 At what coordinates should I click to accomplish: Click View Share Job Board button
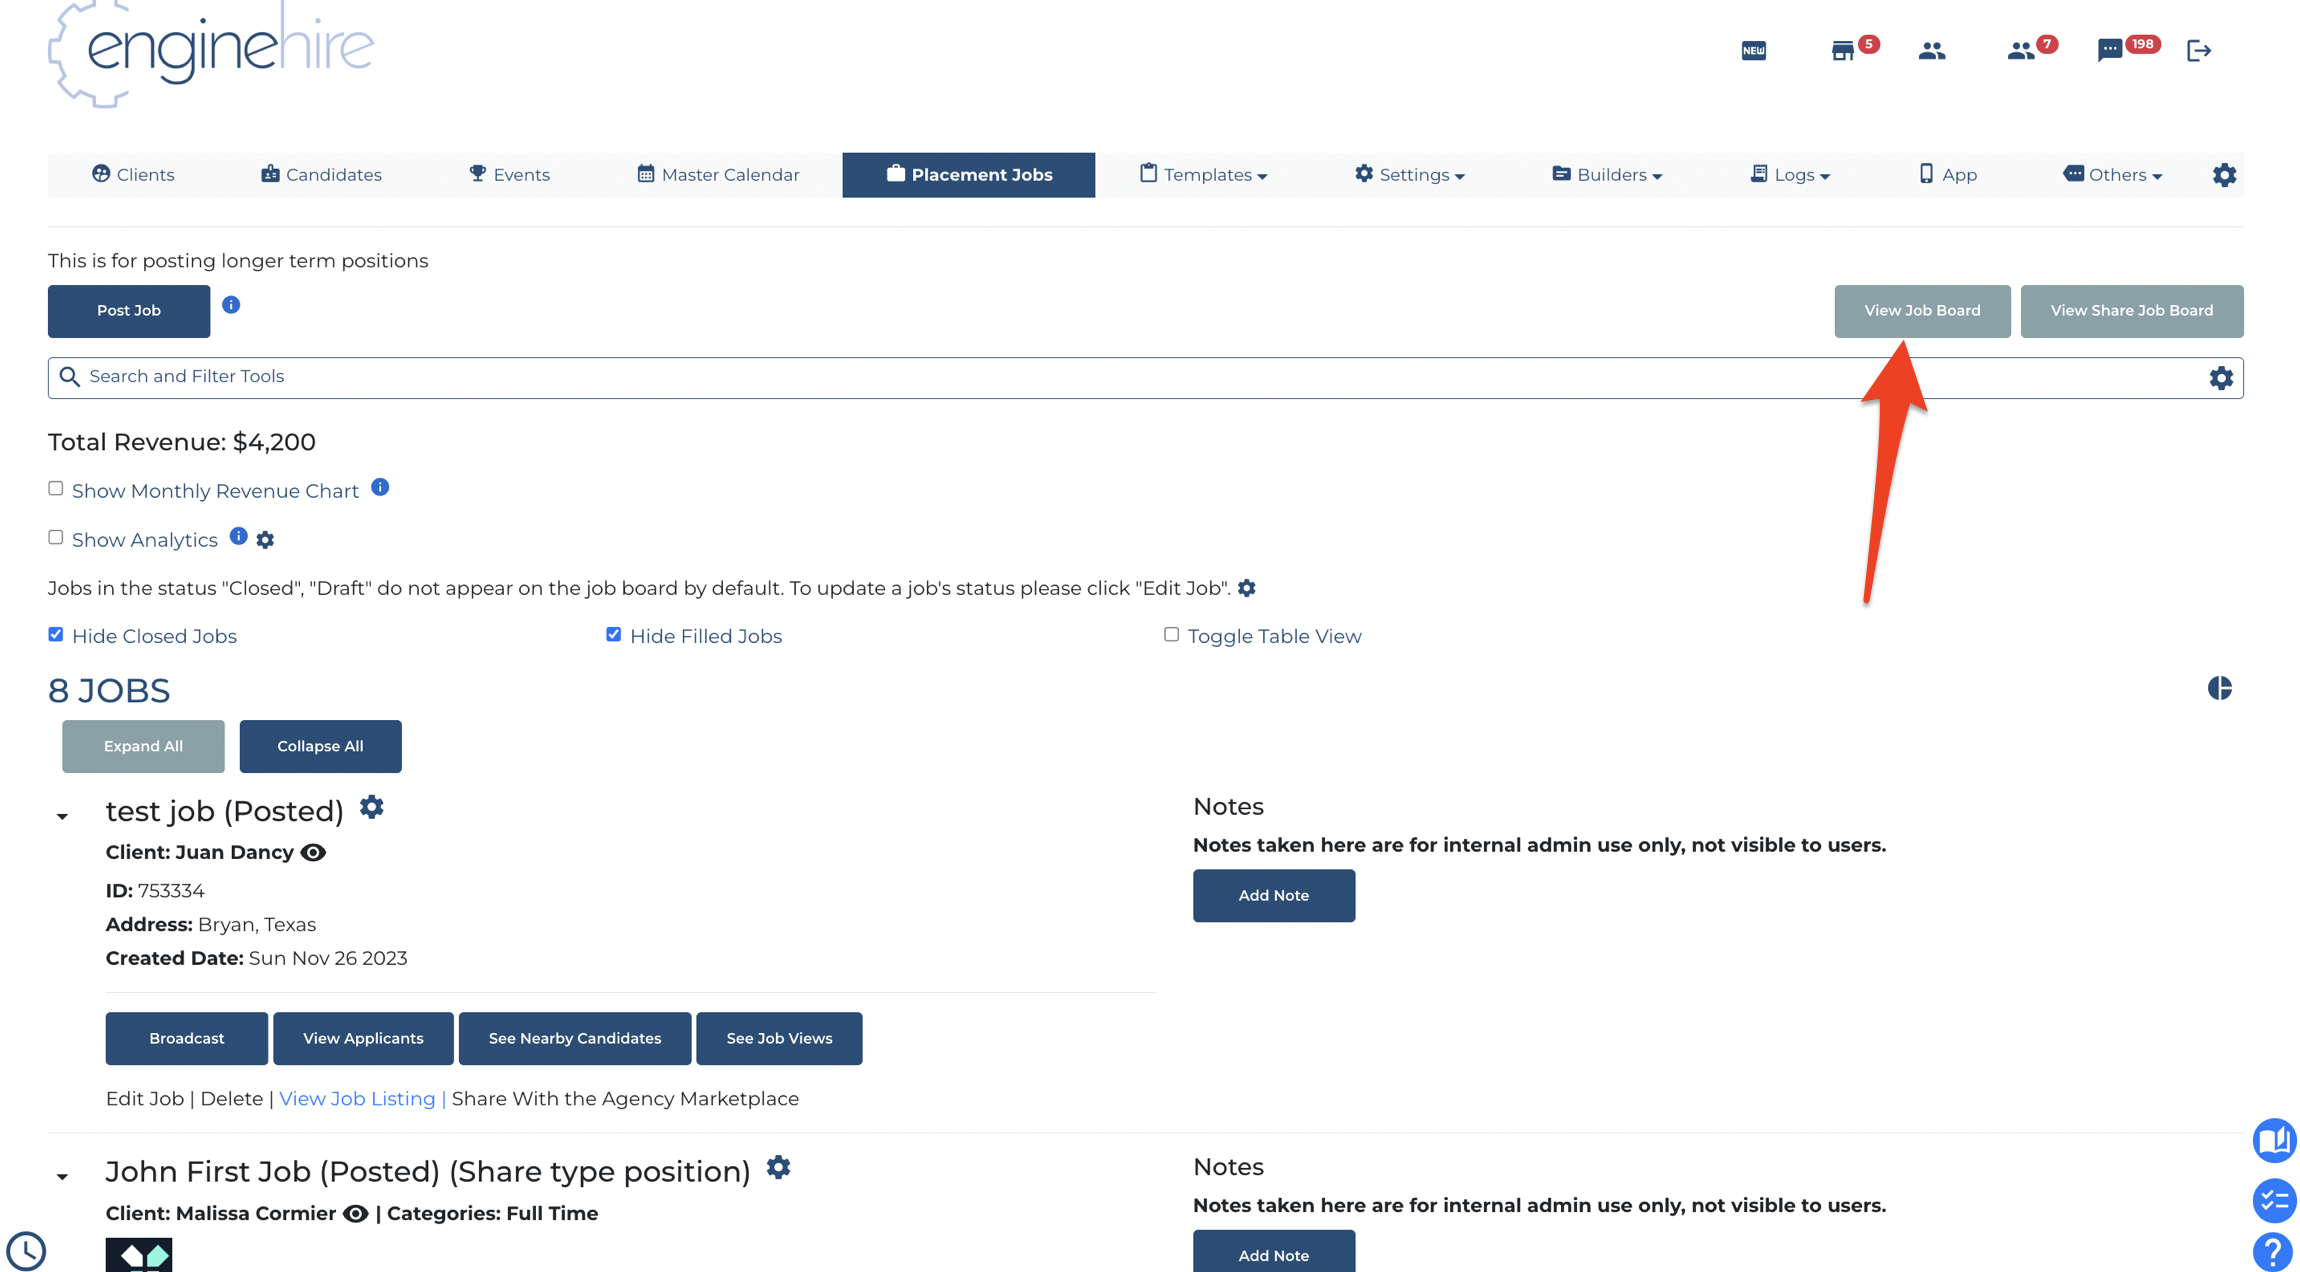click(2132, 311)
